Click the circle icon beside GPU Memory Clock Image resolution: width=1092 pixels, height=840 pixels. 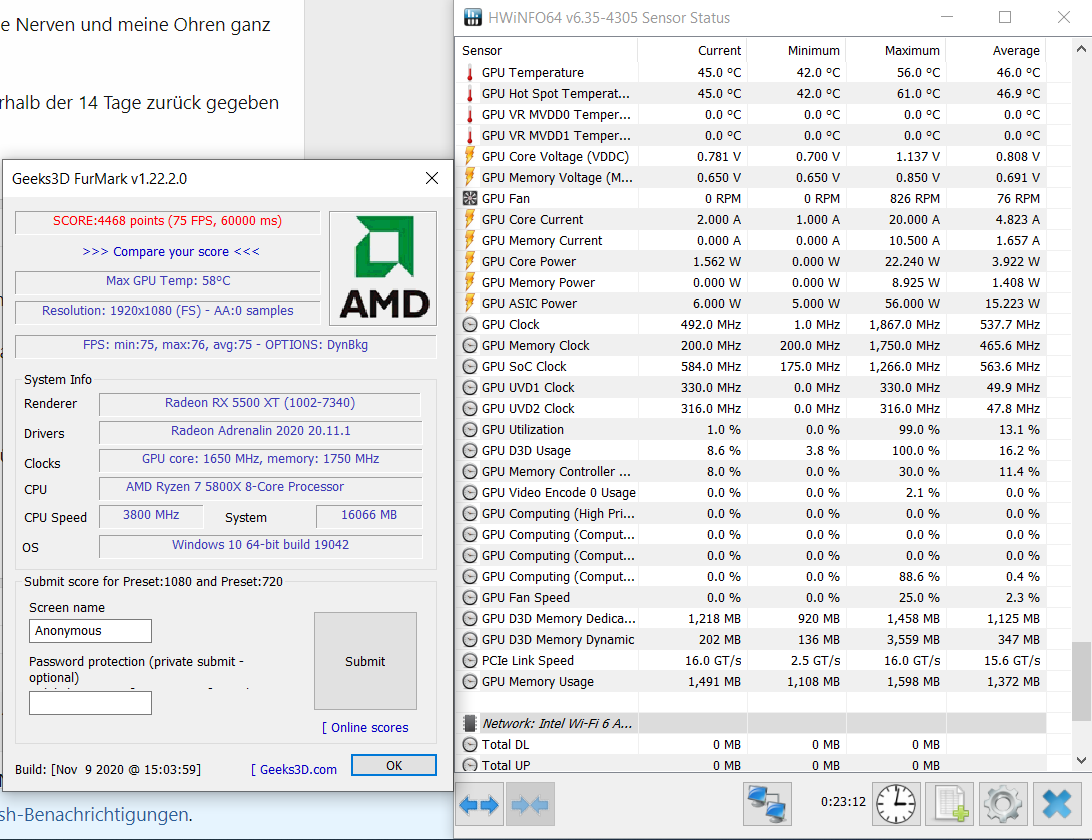pos(470,345)
